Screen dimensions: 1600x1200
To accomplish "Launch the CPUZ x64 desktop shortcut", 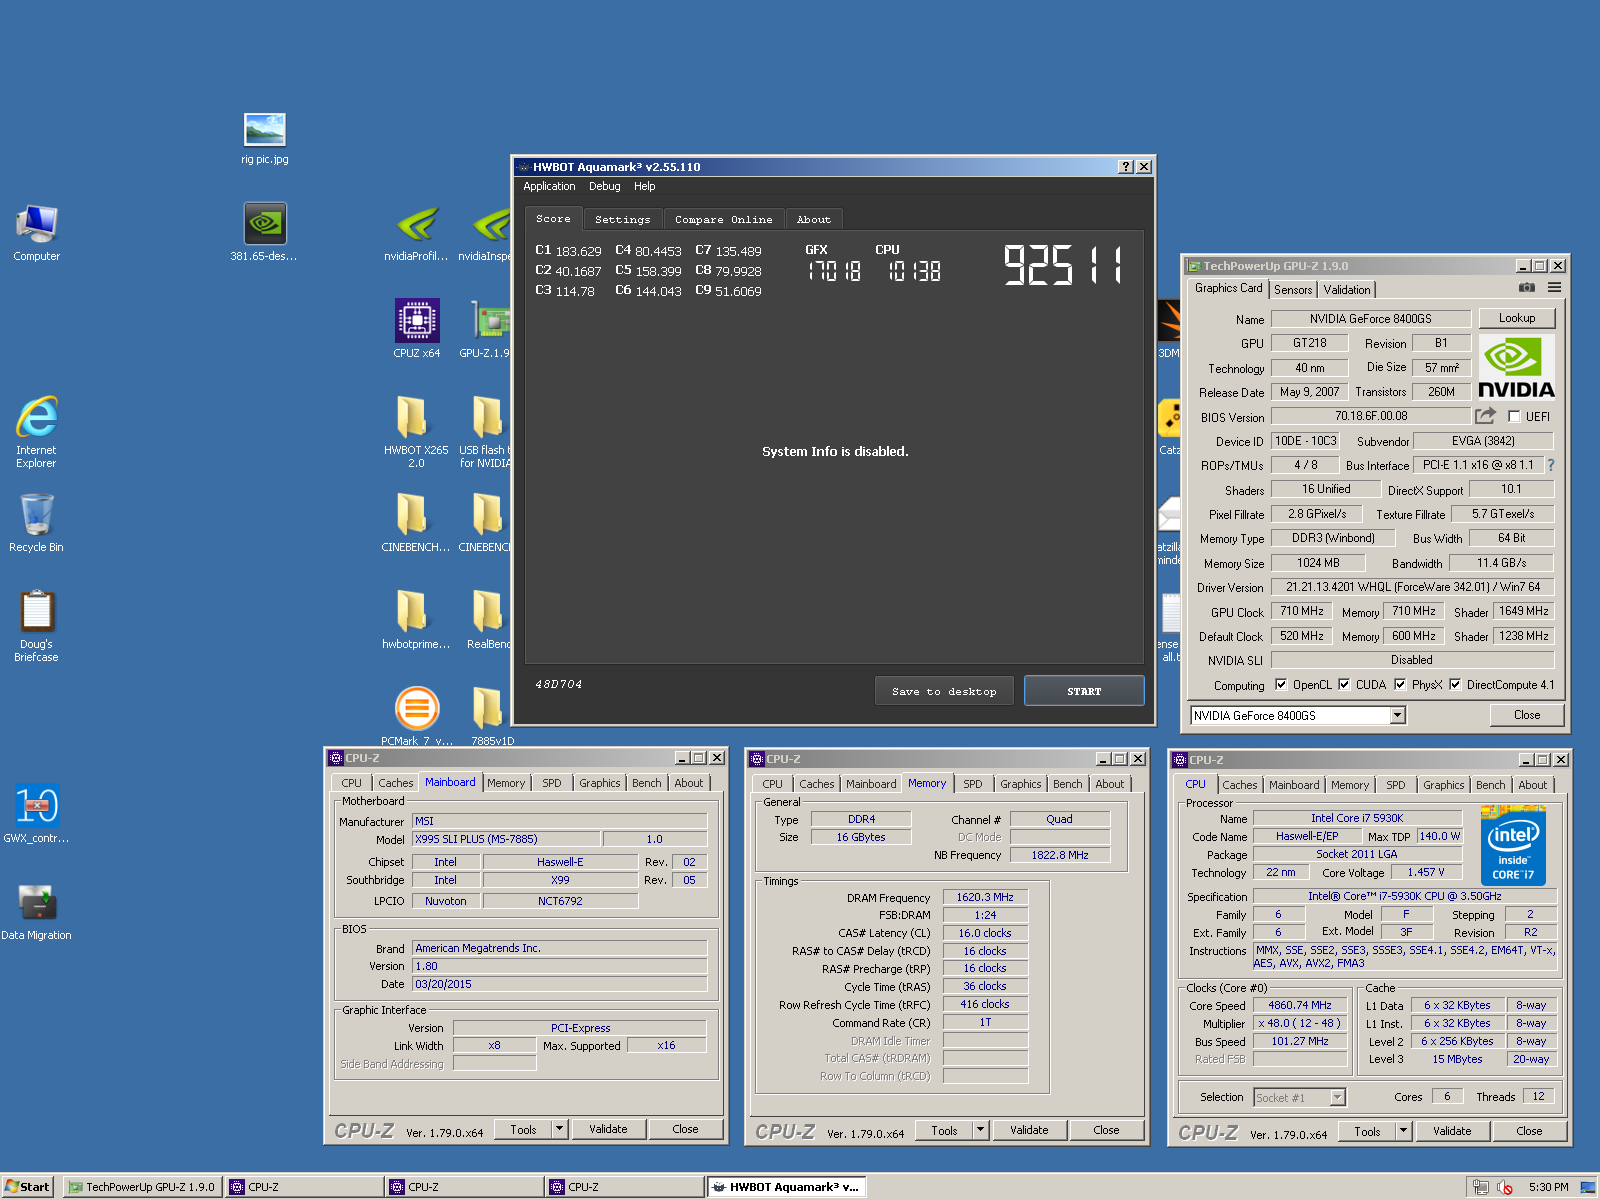I will pos(417,328).
